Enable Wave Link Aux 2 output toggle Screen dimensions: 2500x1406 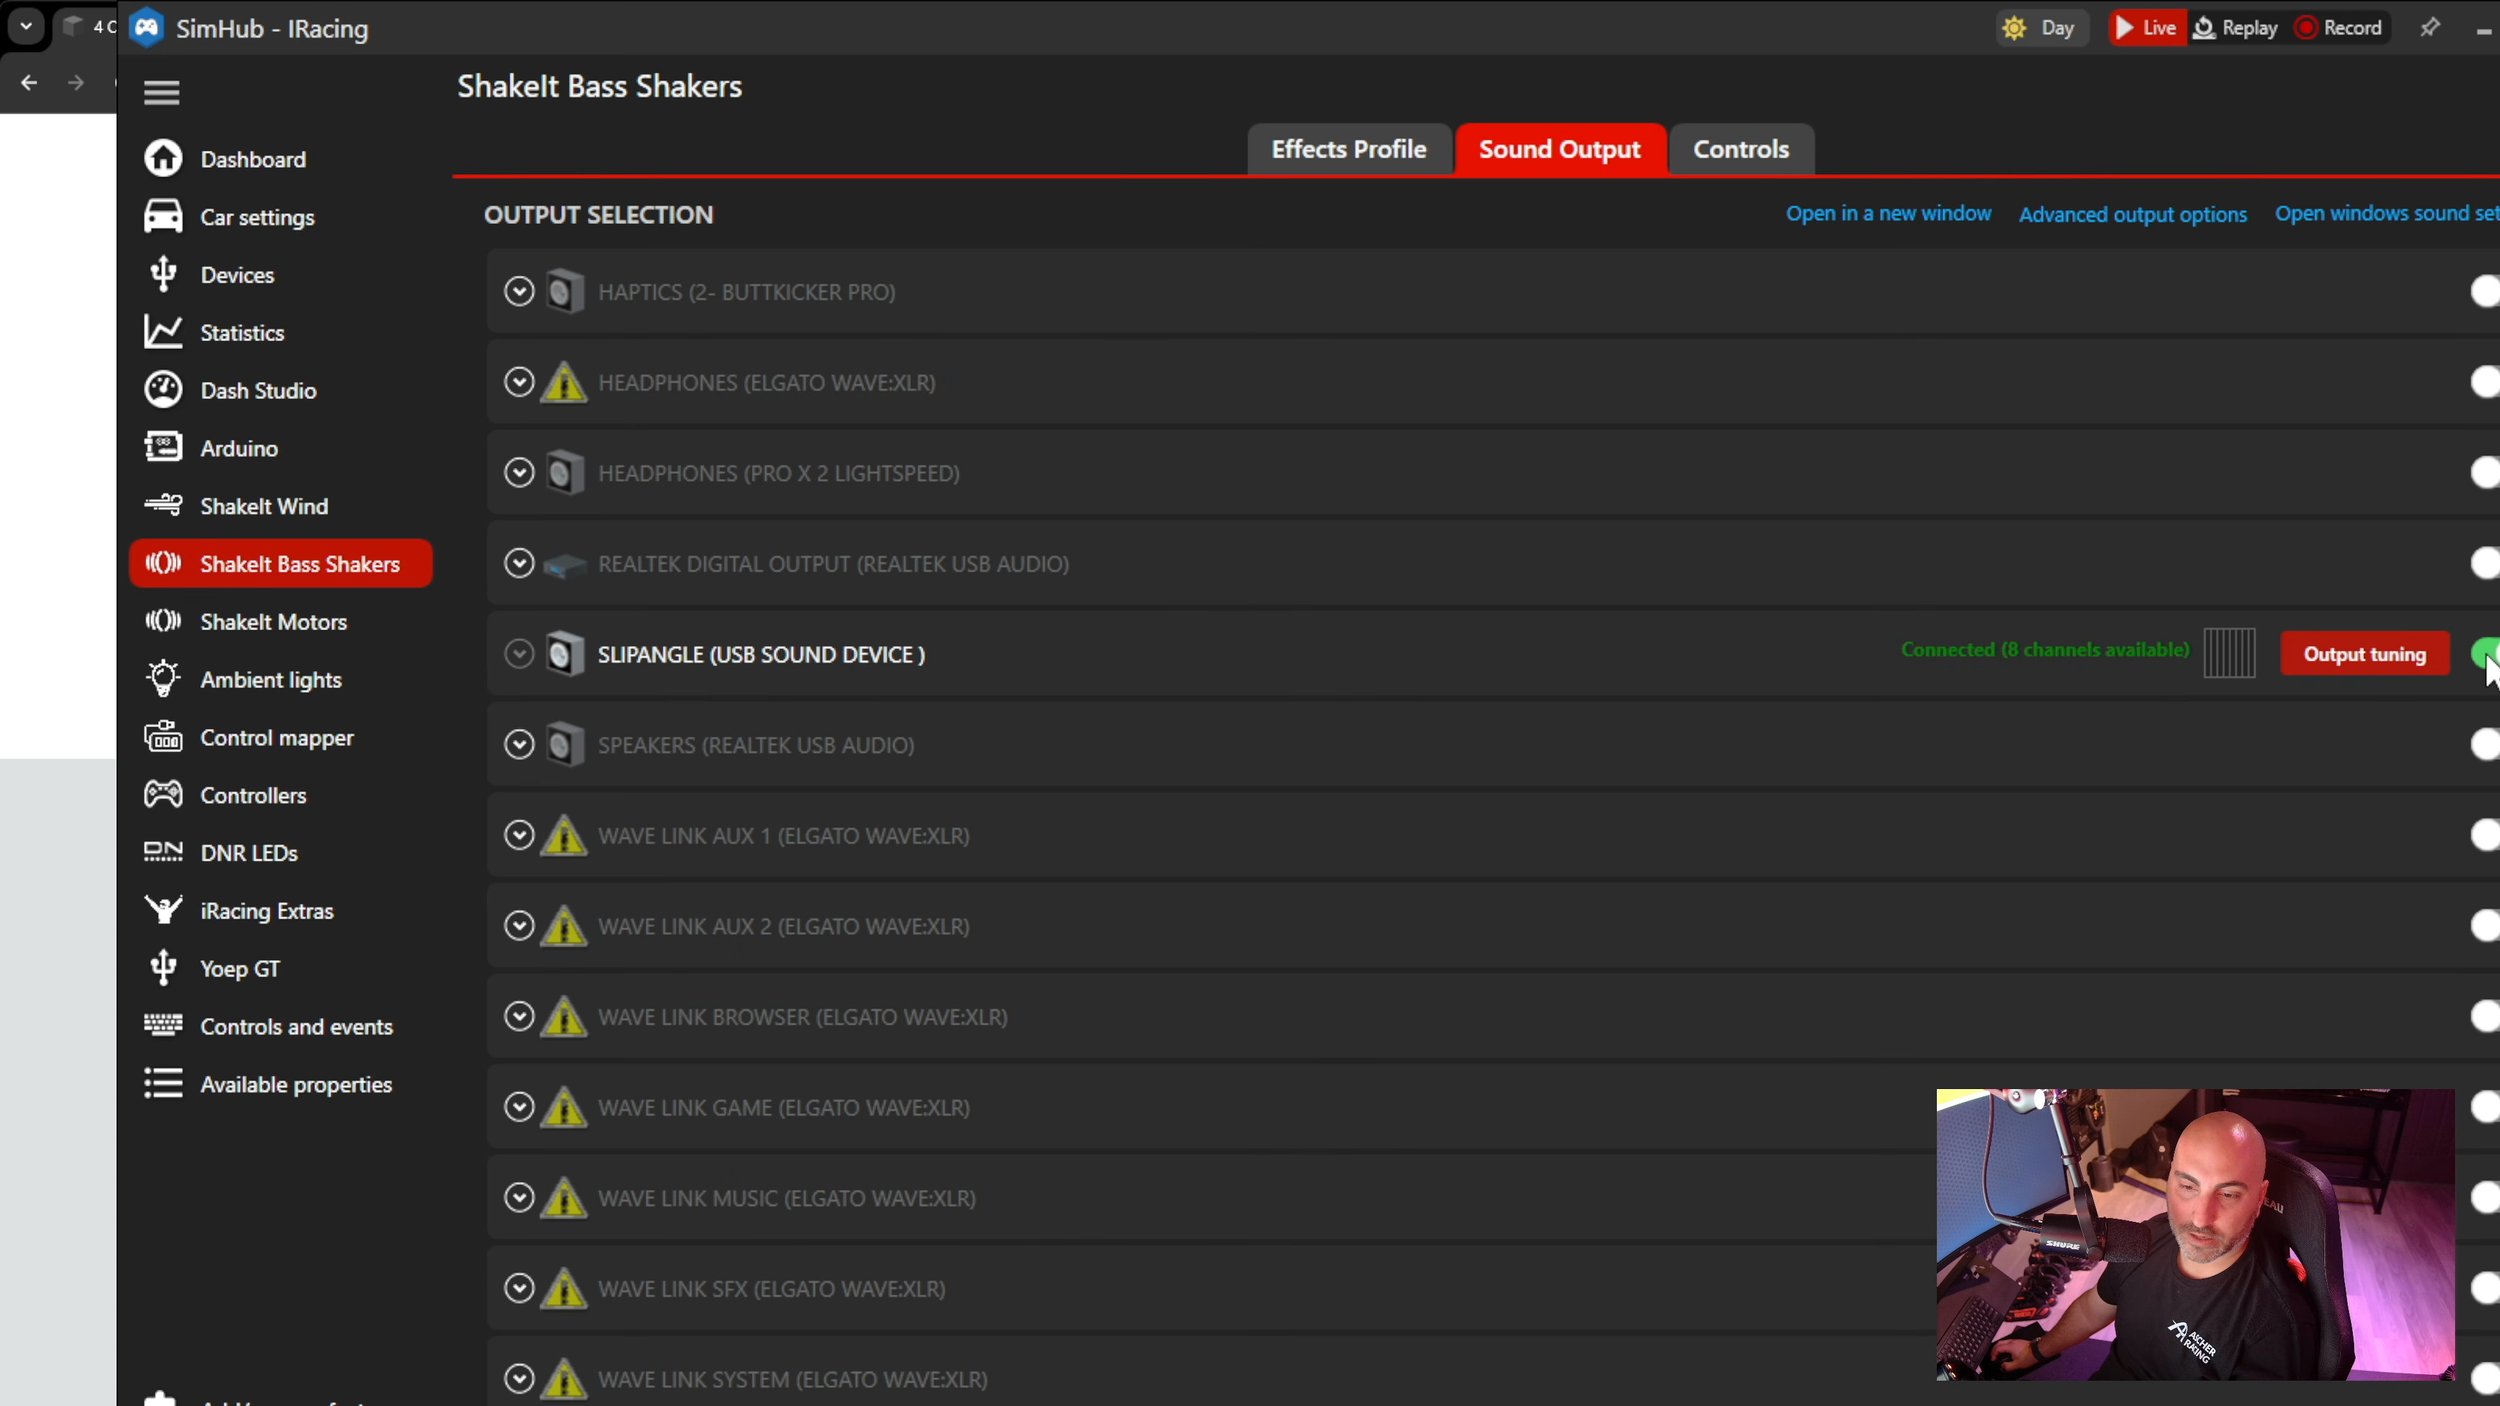(2485, 926)
